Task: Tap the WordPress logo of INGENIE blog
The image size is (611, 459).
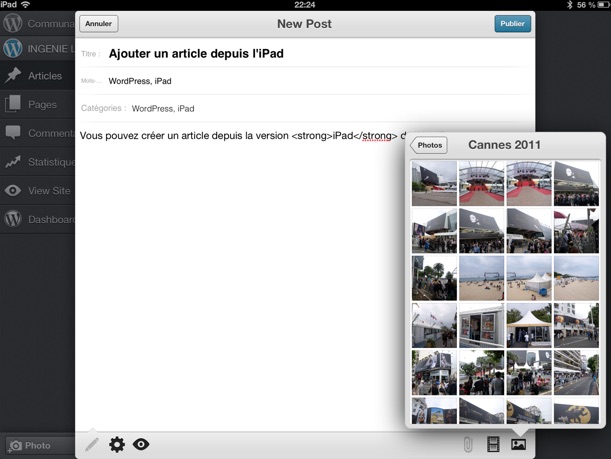Action: coord(13,48)
